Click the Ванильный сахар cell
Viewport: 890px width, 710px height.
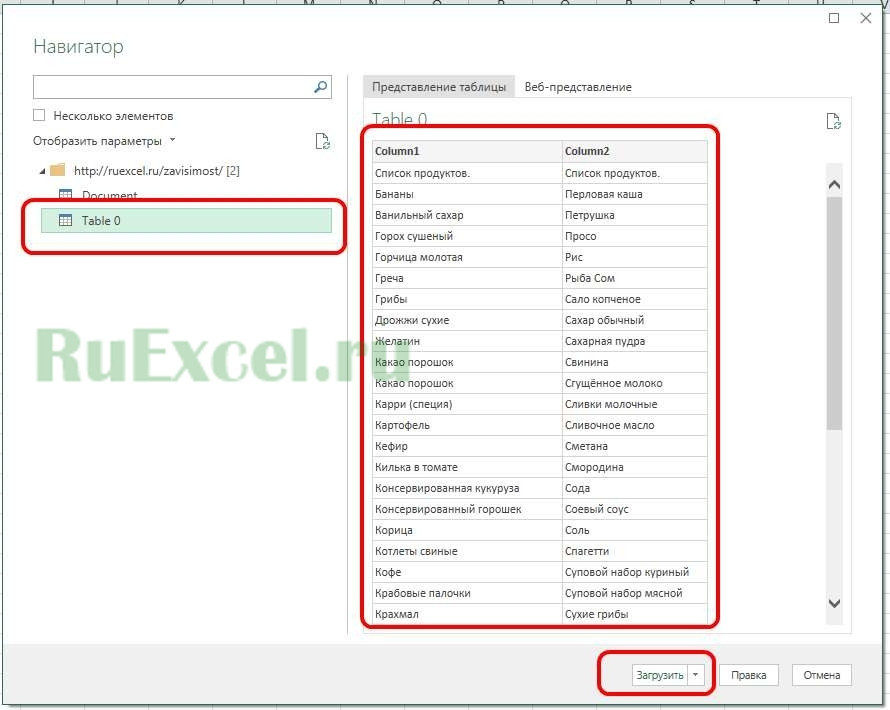pyautogui.click(x=467, y=215)
